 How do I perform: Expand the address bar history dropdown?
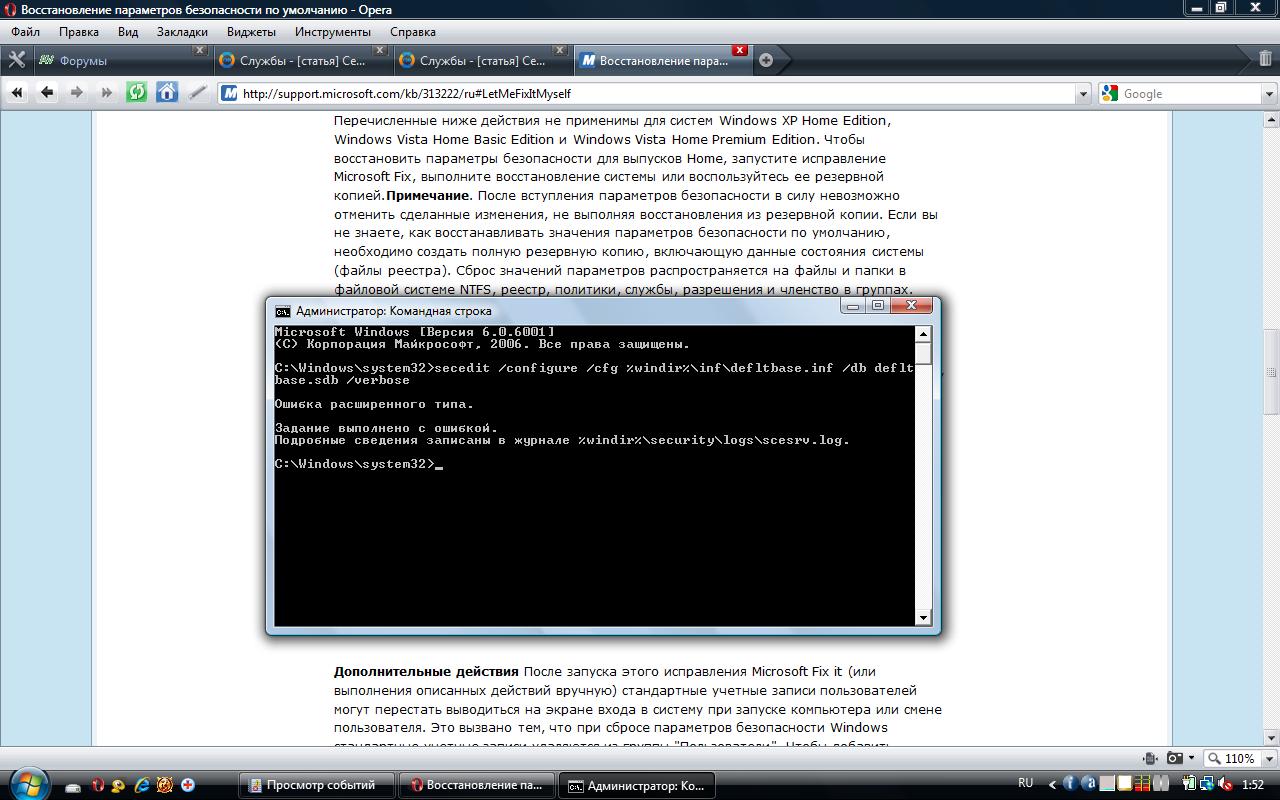(1083, 93)
